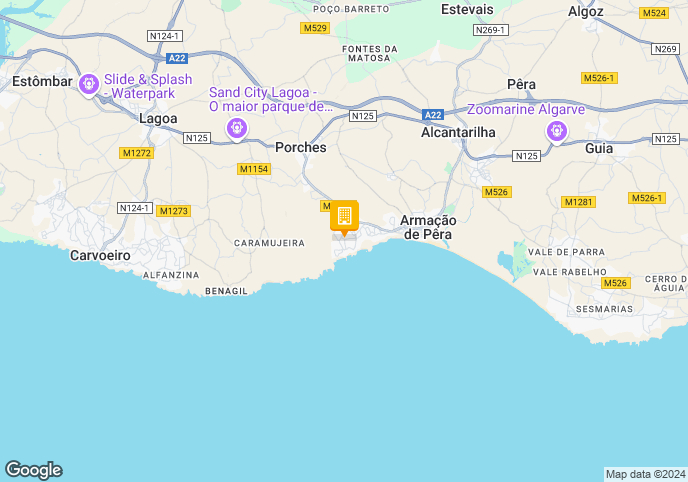
Task: Open the Zoomarine Algarve text label
Action: click(526, 109)
